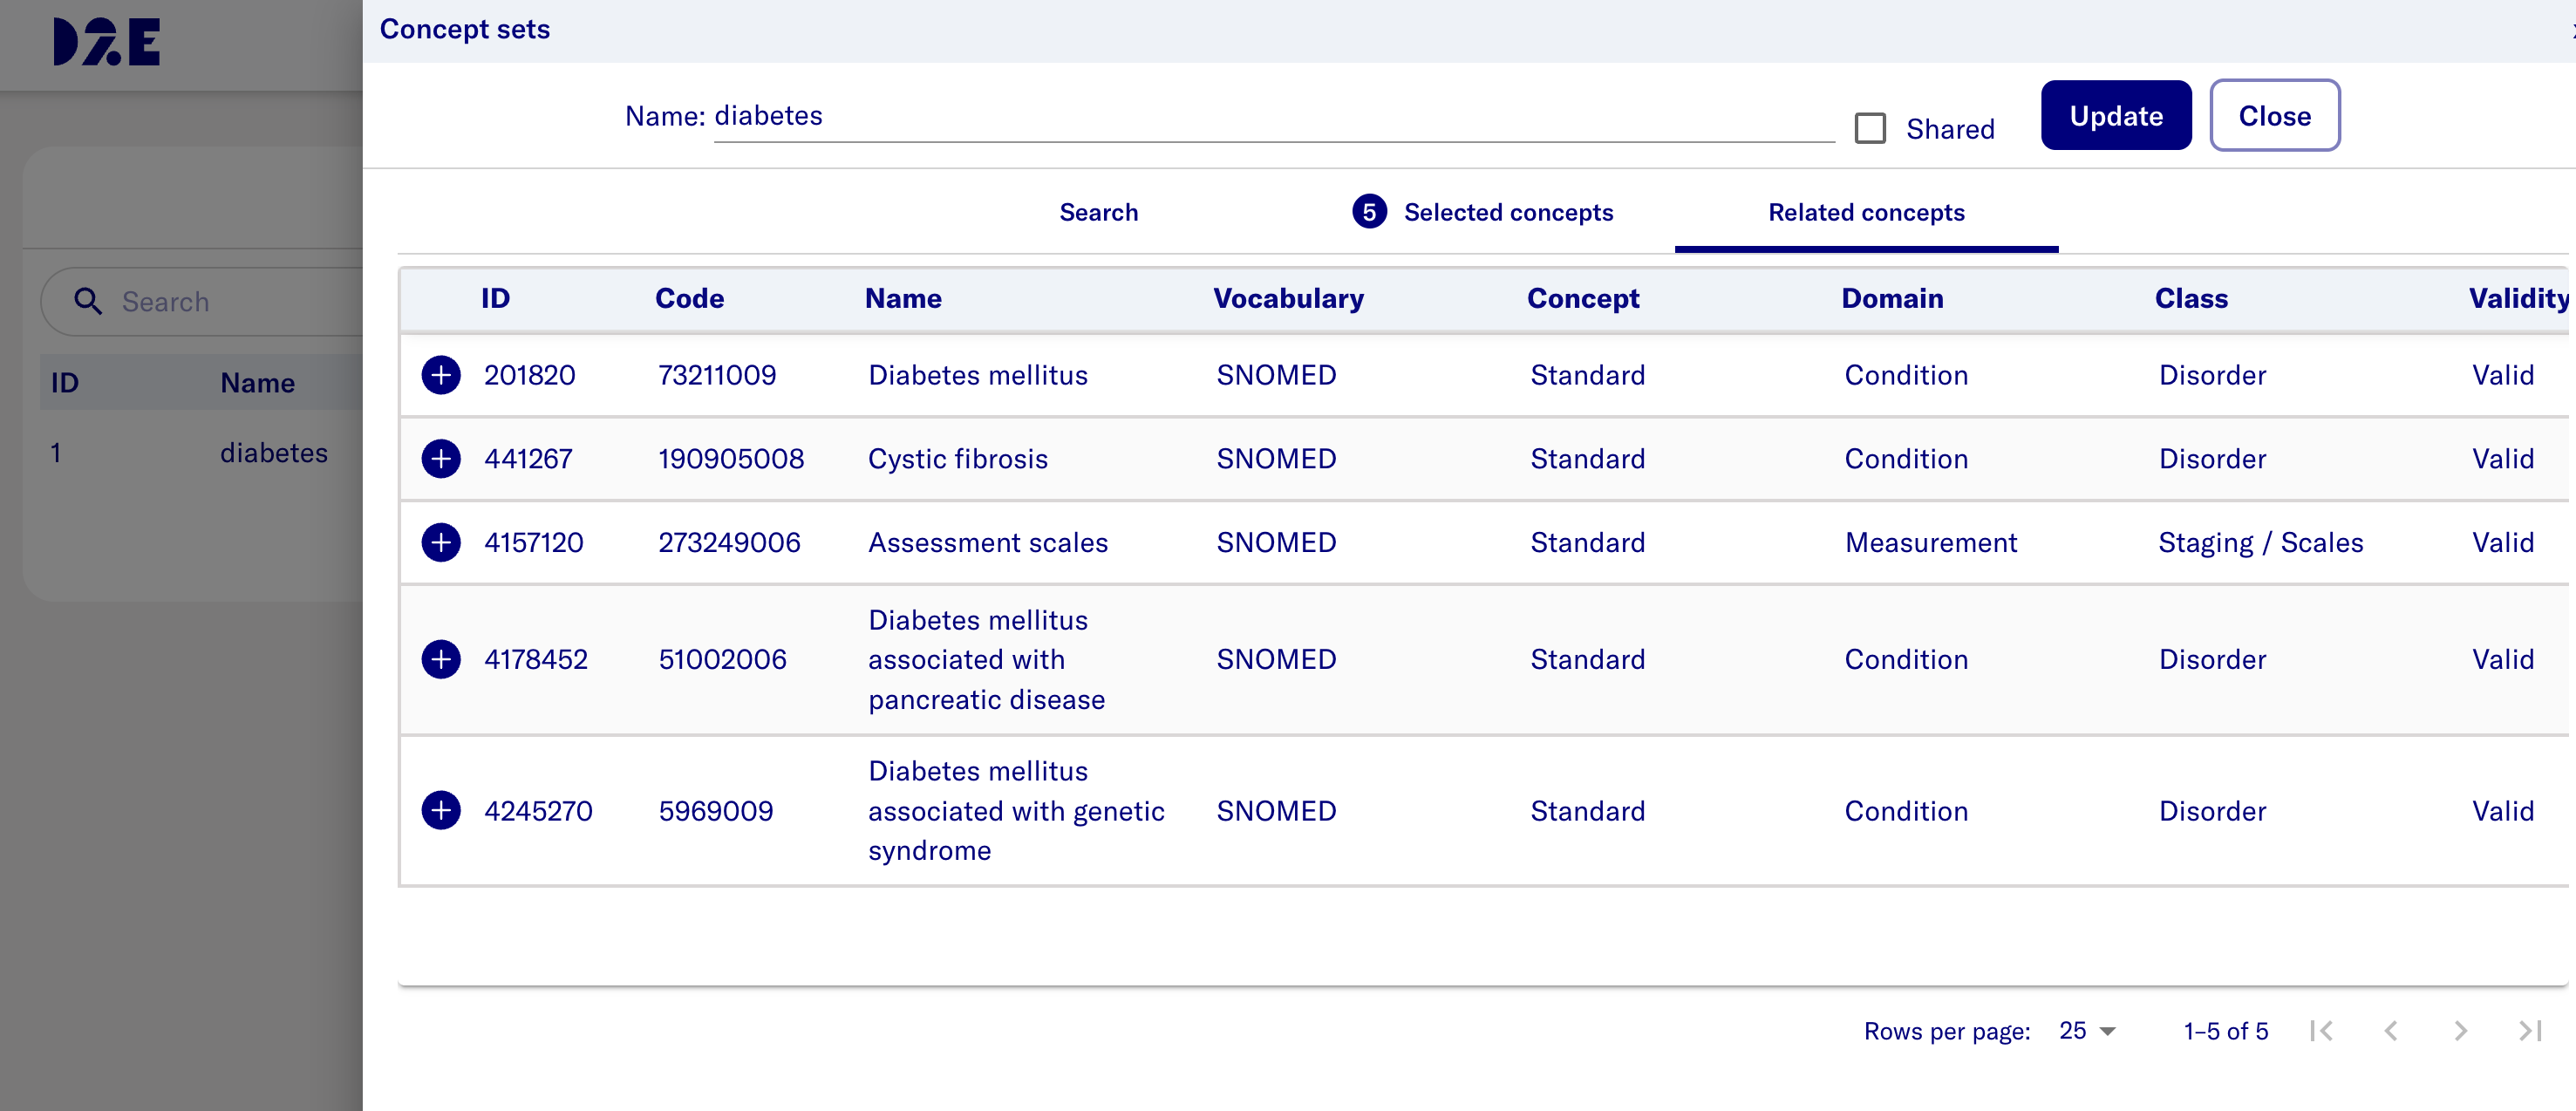Click the D2E logo
2576x1111 pixels.
(x=106, y=42)
